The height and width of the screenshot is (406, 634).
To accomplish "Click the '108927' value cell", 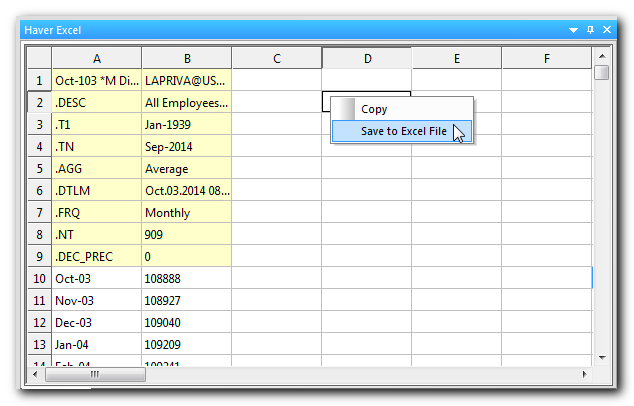I will (x=187, y=300).
